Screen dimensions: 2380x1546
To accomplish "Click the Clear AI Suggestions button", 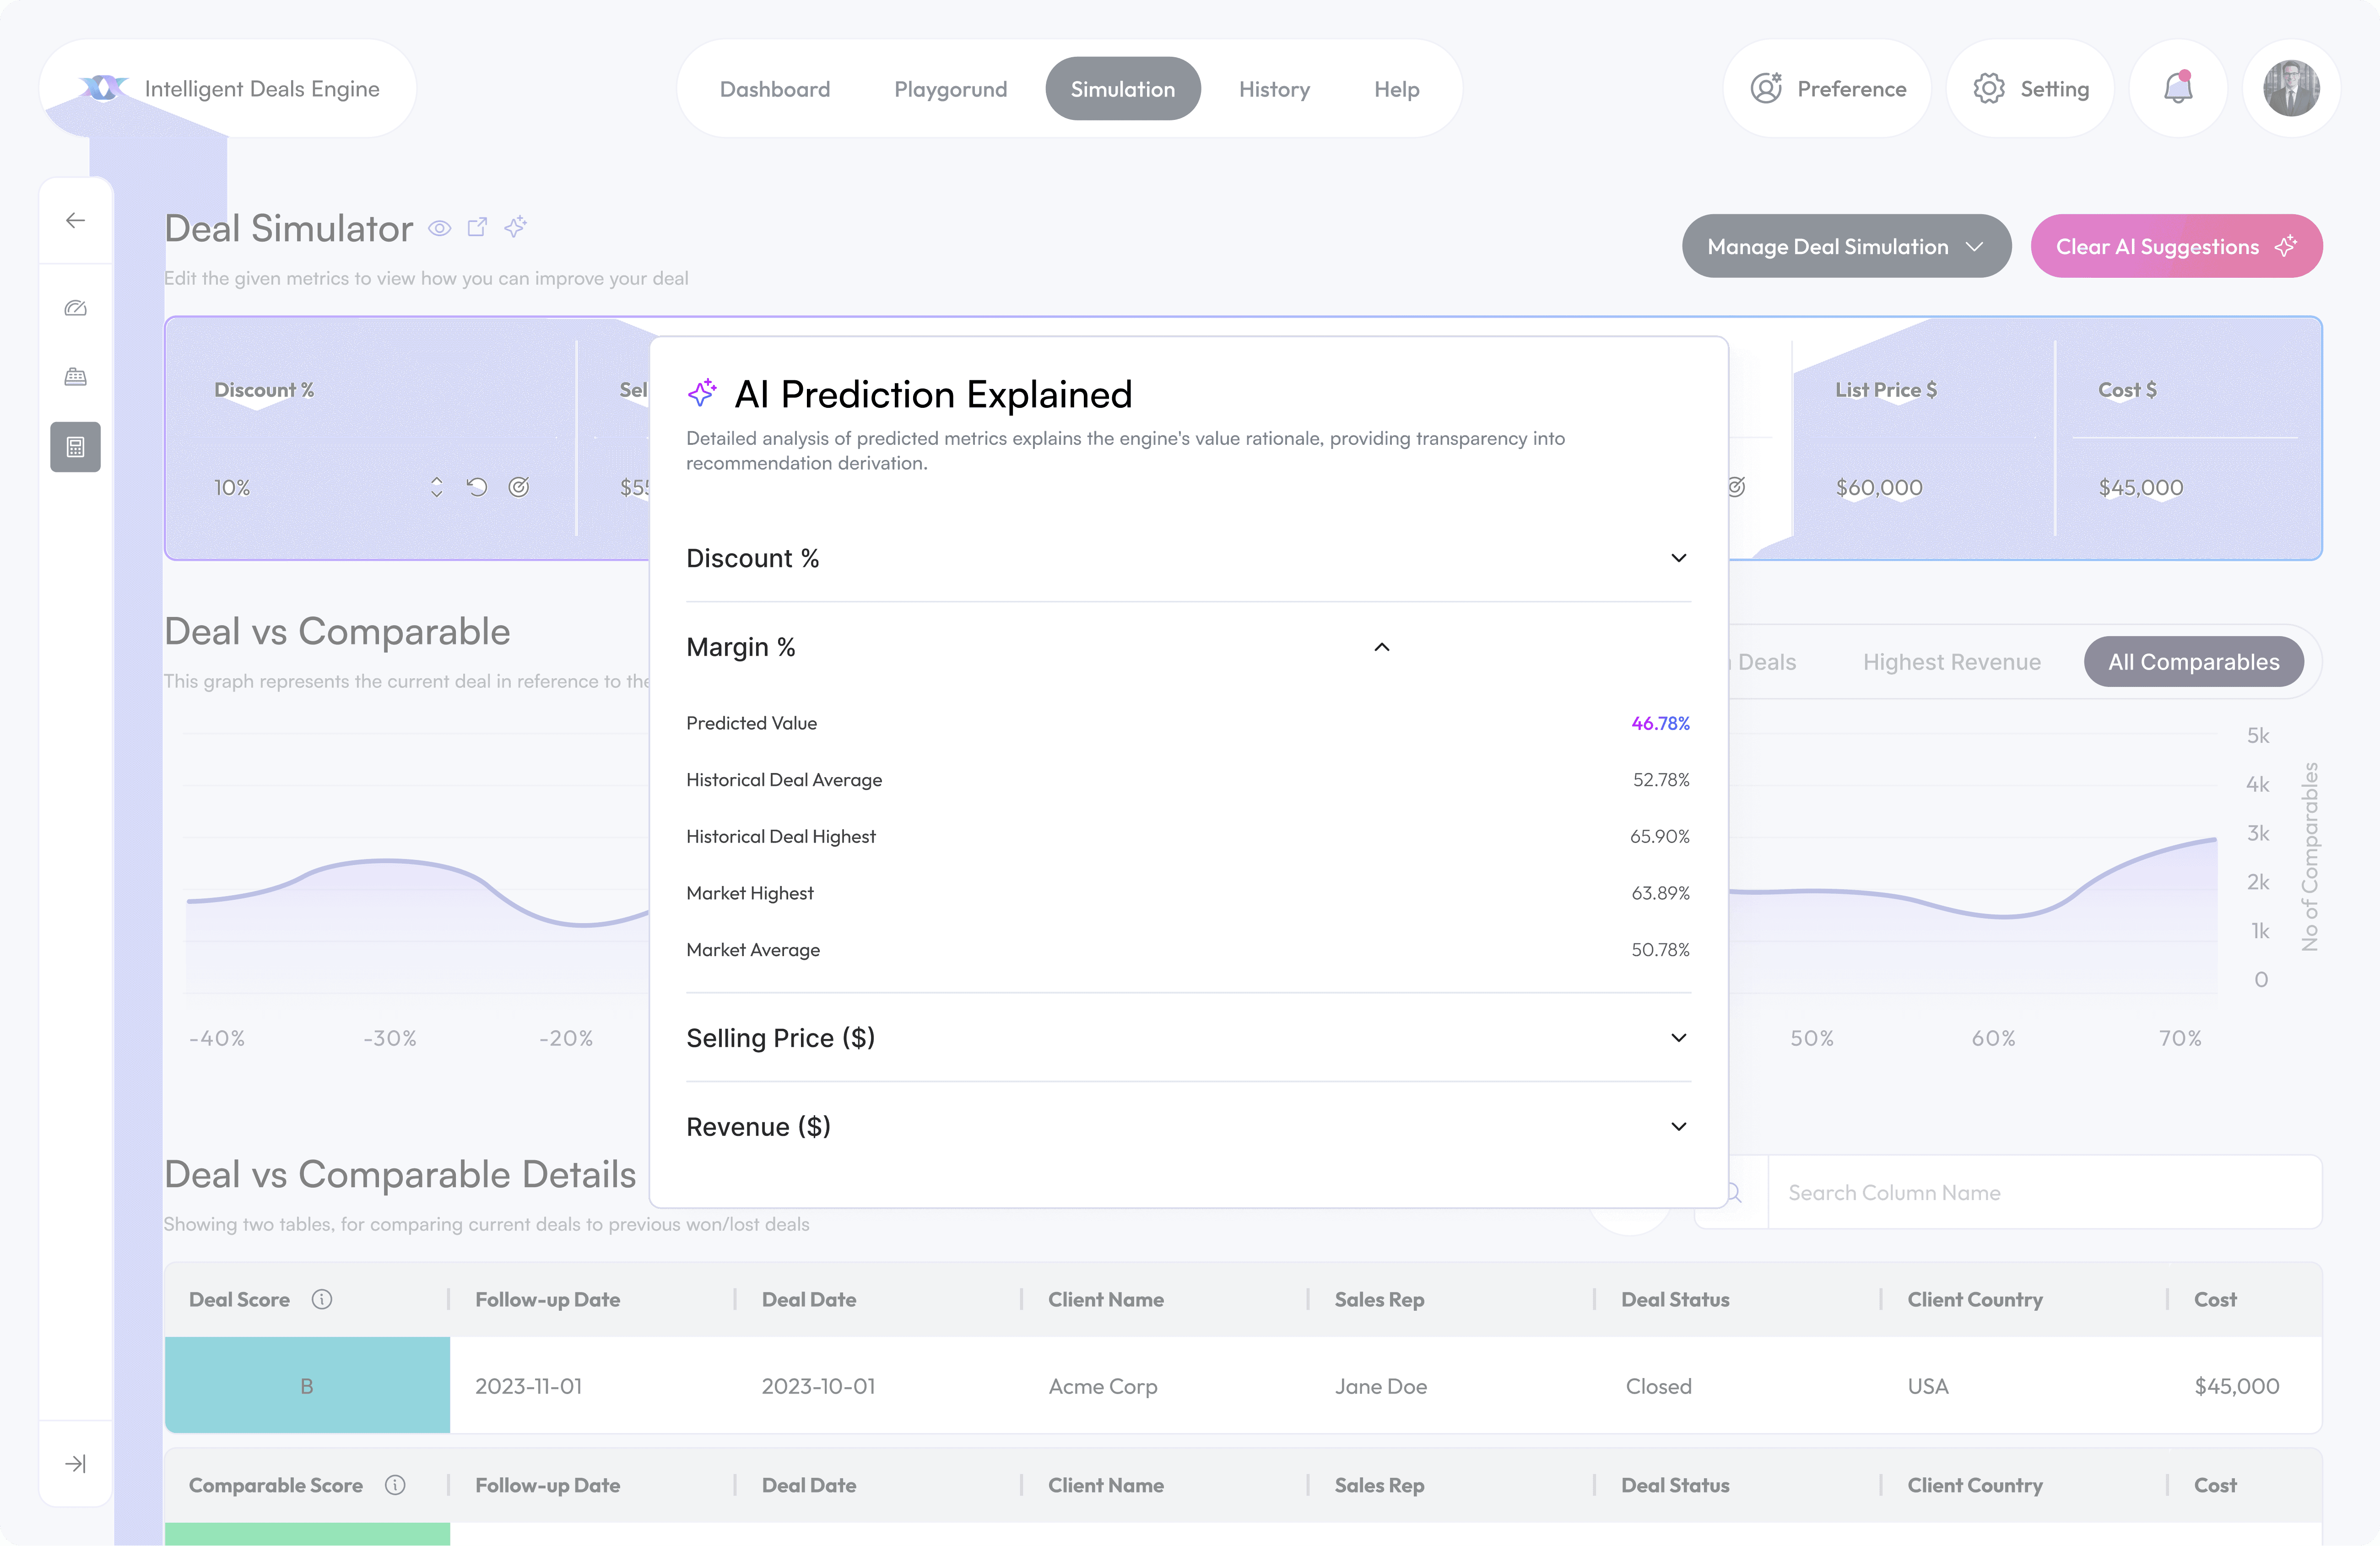I will [2175, 246].
